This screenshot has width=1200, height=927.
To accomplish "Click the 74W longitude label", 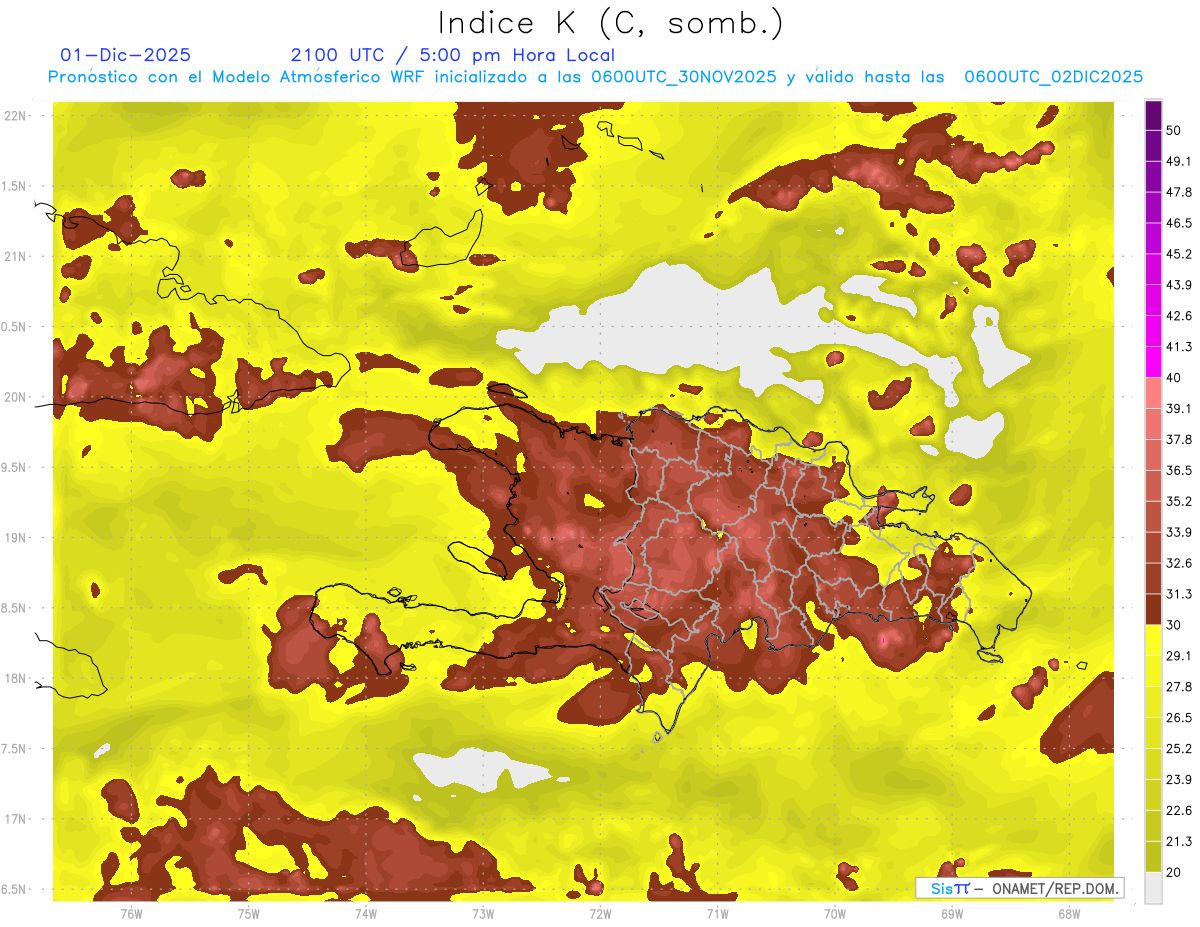I will point(365,914).
